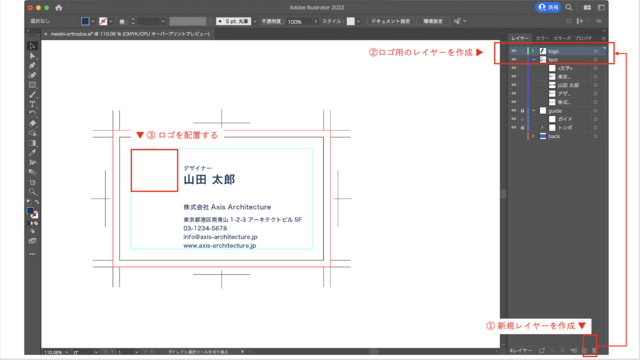Open the Arrange Documents icon

point(587,8)
